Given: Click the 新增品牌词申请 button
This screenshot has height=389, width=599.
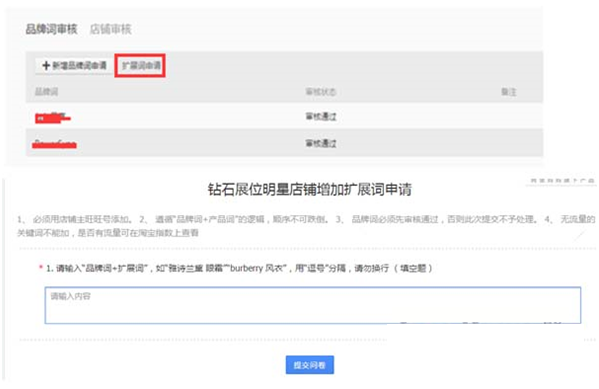Looking at the screenshot, I should [x=74, y=66].
